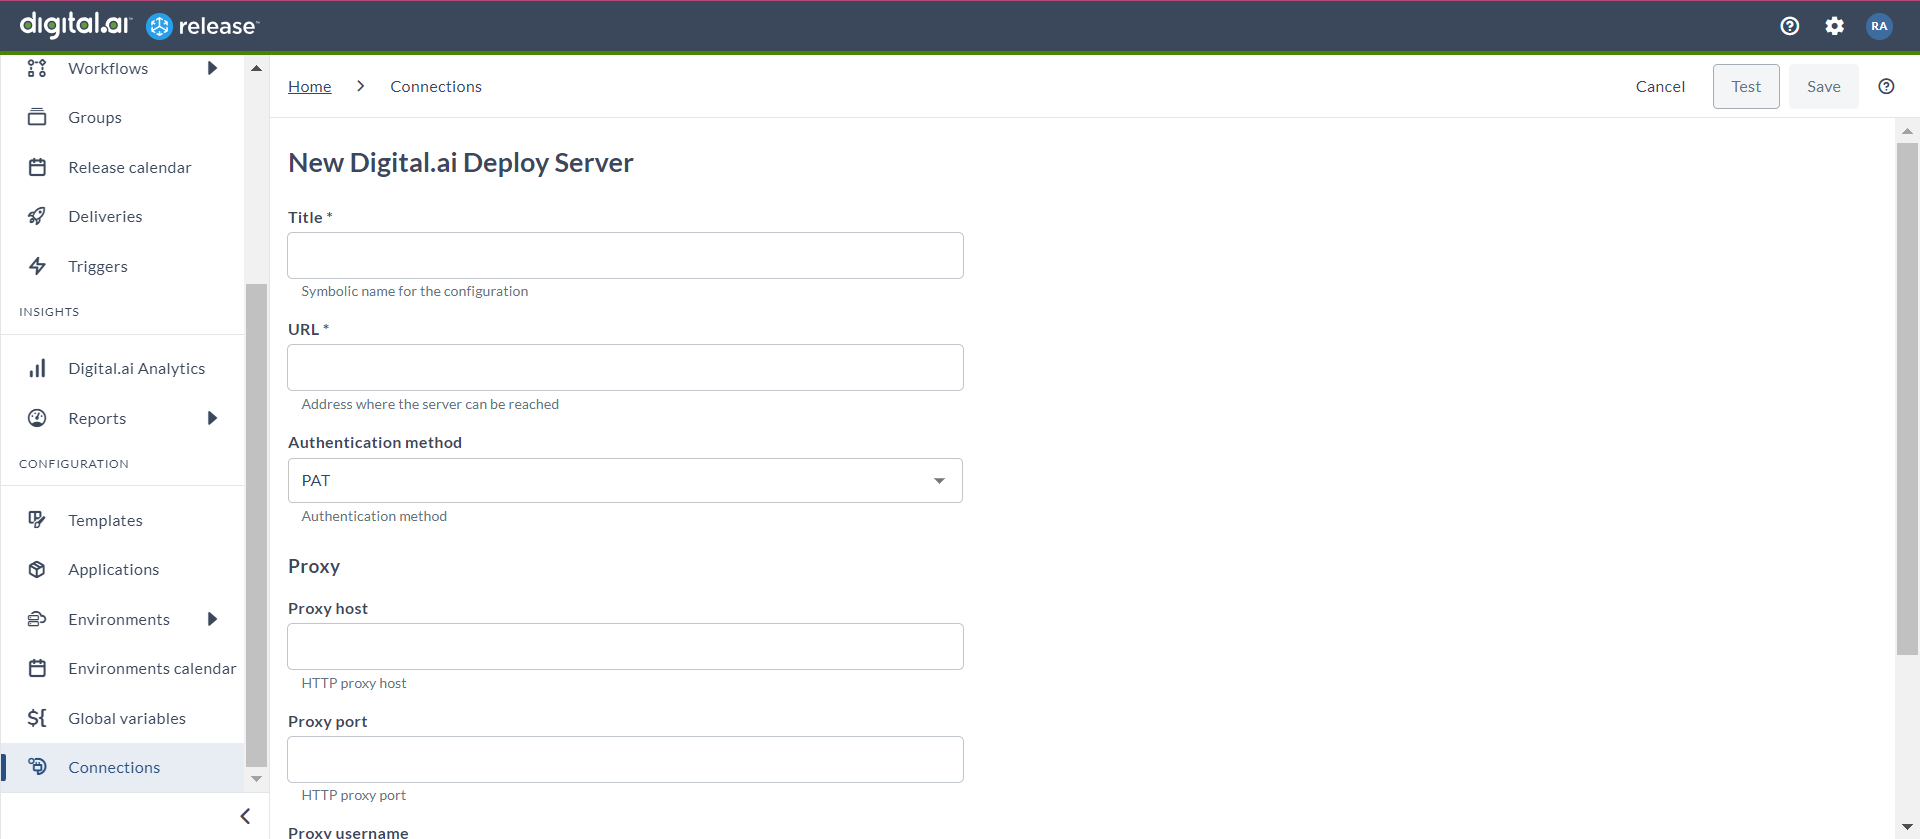This screenshot has height=839, width=1920.
Task: Focus the Title input field
Action: click(625, 256)
